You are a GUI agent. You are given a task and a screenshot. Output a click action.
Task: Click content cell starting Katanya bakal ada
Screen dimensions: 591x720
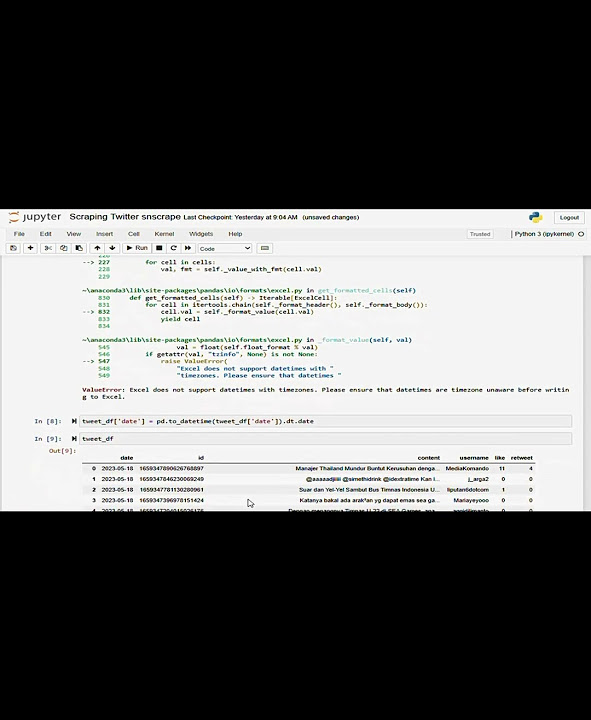tap(370, 500)
